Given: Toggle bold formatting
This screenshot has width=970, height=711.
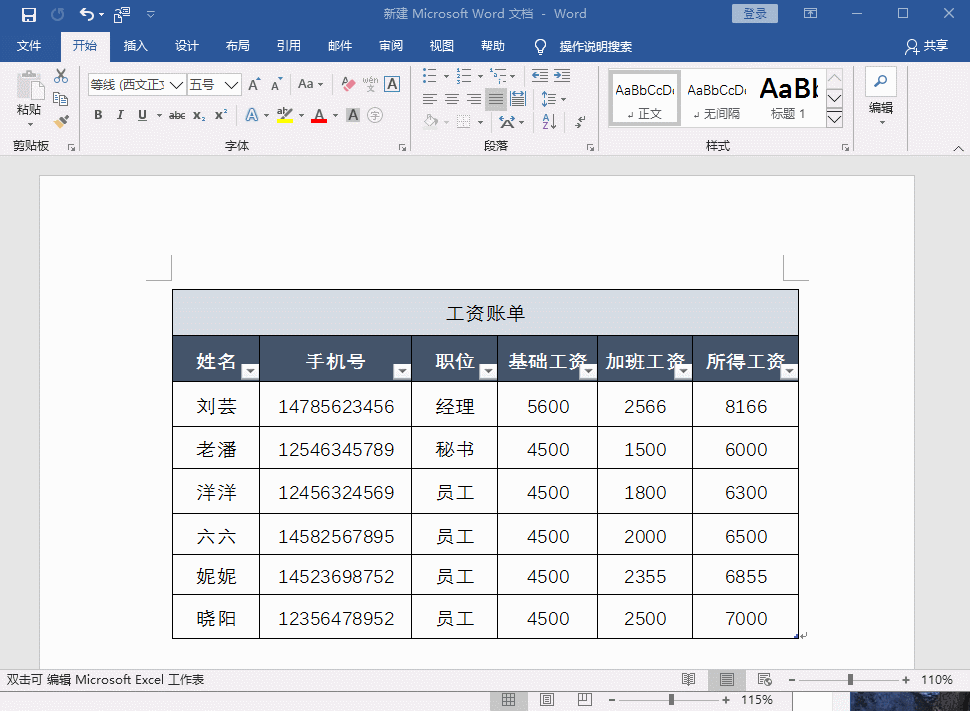Looking at the screenshot, I should point(97,115).
